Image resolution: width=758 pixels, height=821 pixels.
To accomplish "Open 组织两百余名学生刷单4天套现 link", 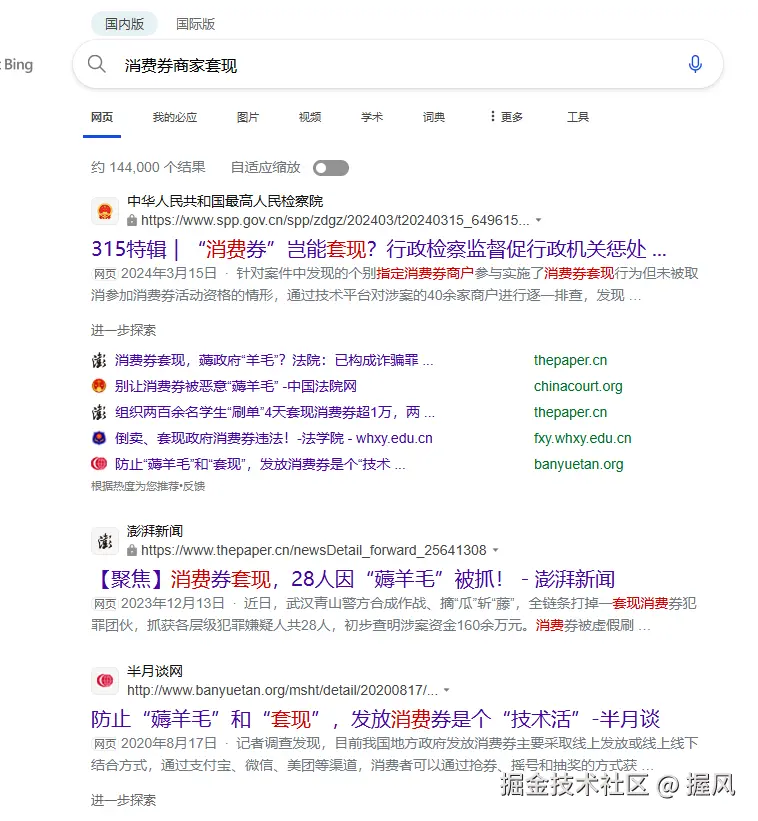I will [x=275, y=413].
